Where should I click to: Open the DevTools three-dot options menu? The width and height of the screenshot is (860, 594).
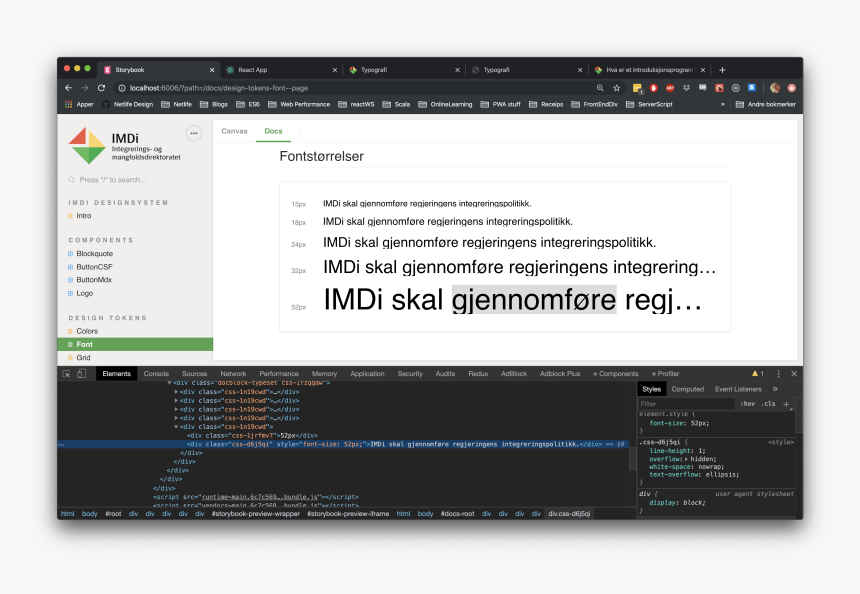tap(778, 374)
